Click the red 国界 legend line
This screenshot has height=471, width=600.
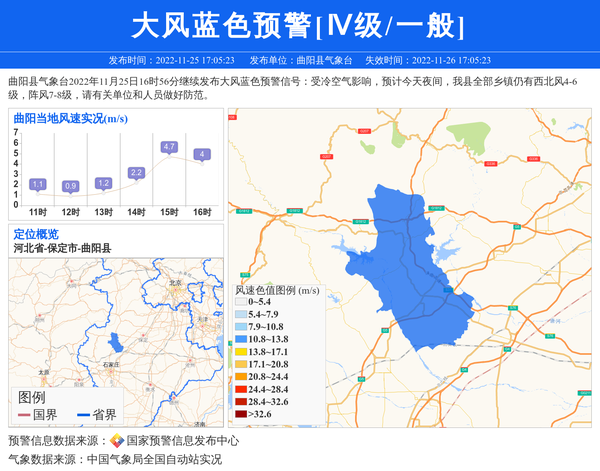click(x=22, y=414)
